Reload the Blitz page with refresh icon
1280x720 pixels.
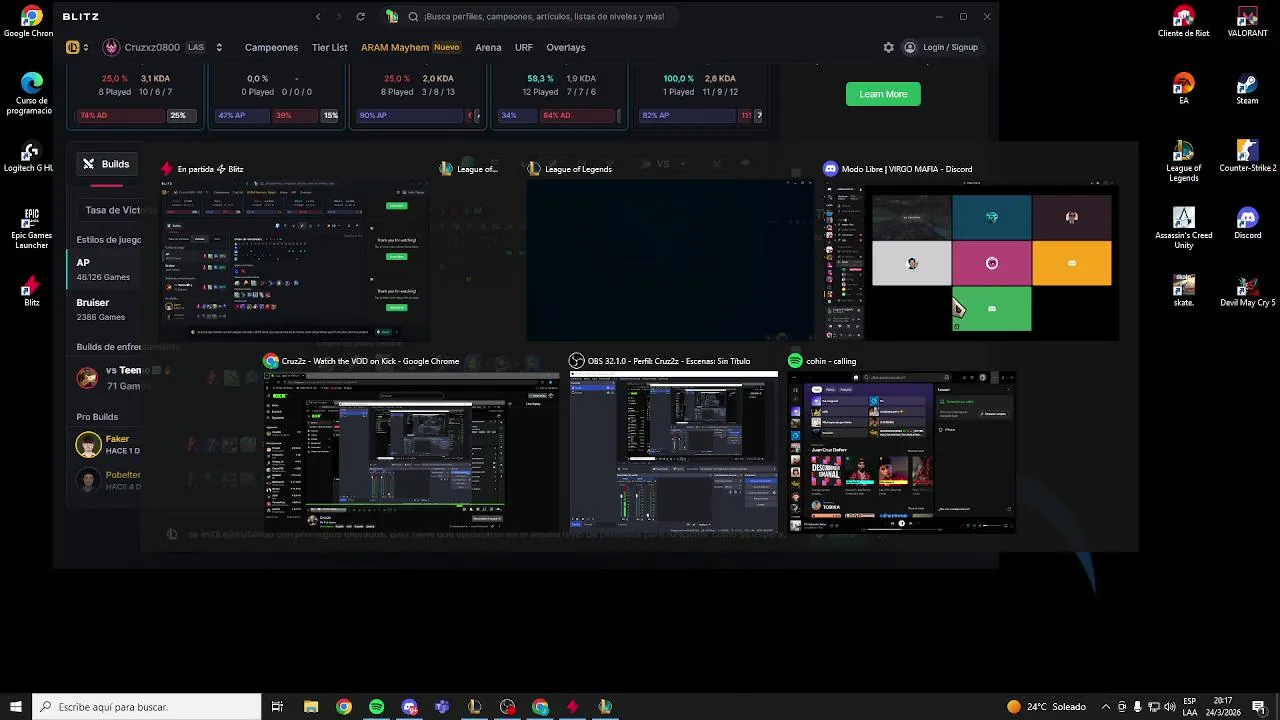pos(361,16)
